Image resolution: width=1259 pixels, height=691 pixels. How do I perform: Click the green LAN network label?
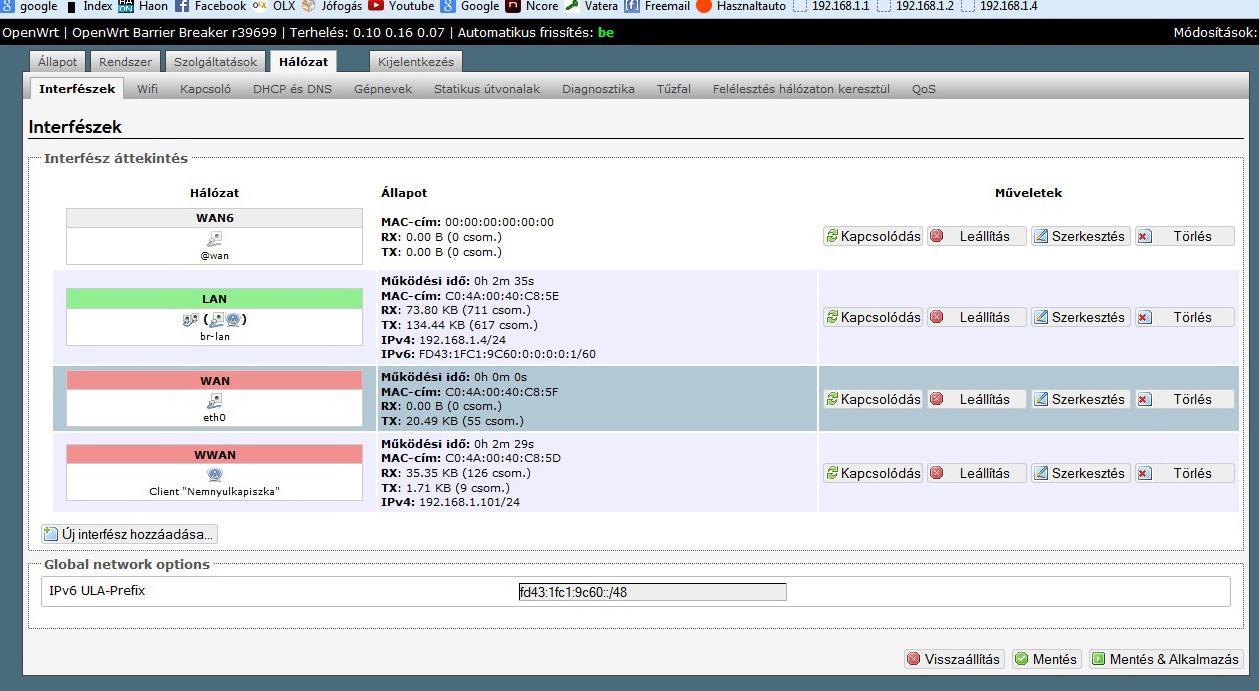click(x=214, y=299)
